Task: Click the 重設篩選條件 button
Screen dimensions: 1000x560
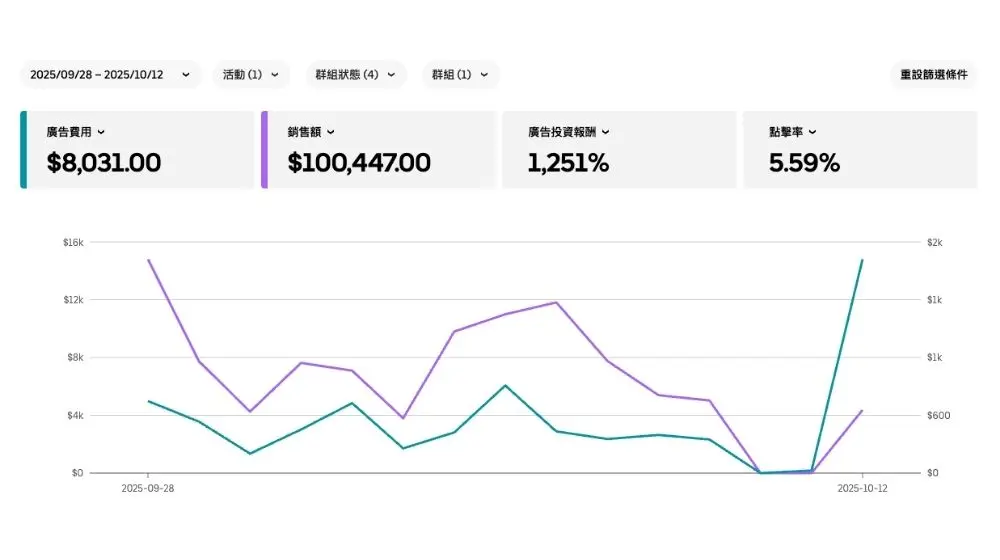Action: pos(933,75)
